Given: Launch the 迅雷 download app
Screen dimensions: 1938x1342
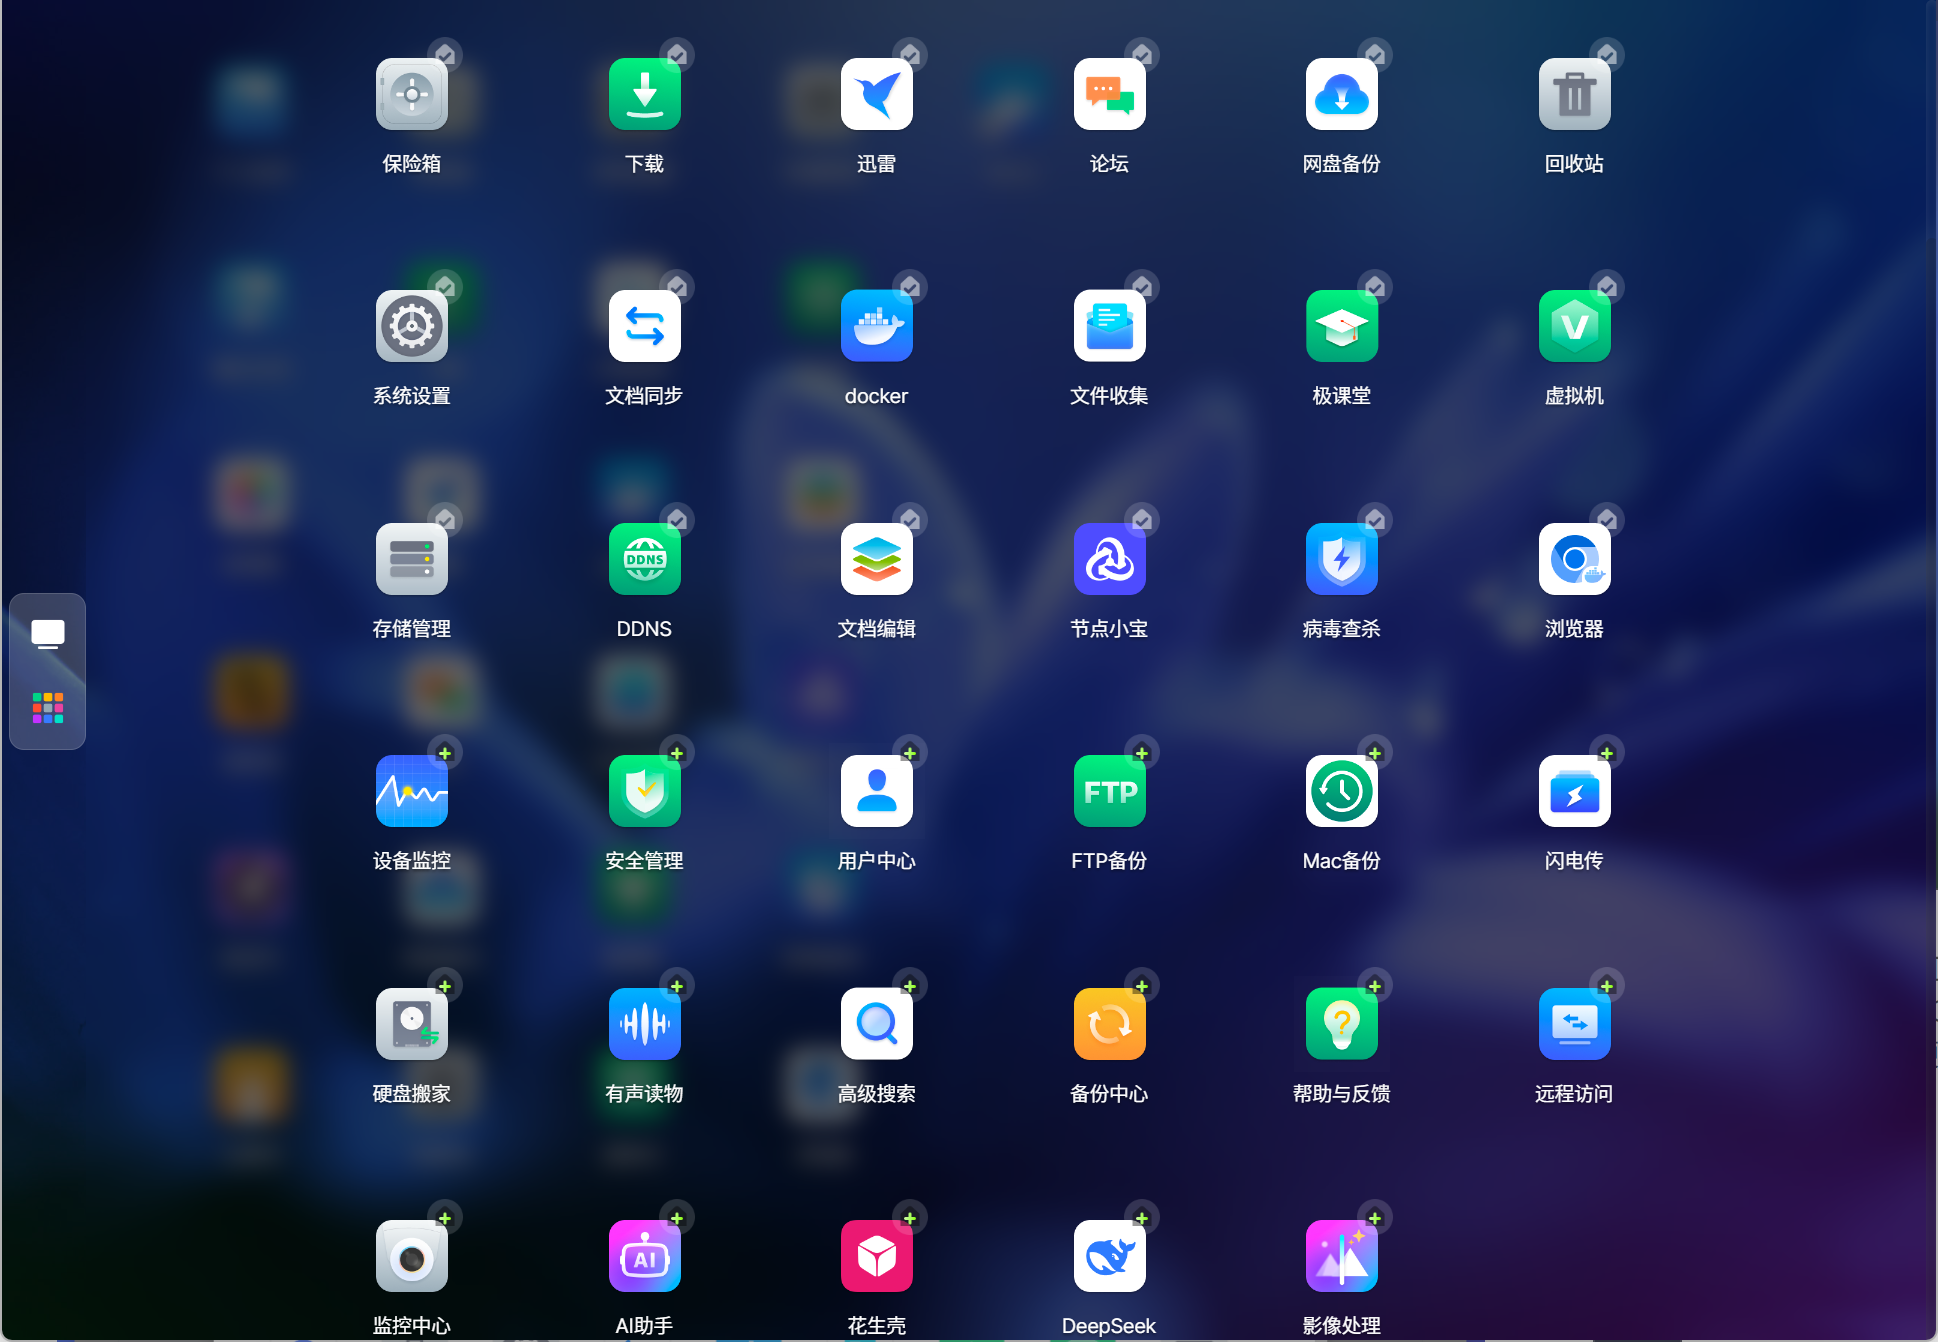Looking at the screenshot, I should tap(876, 94).
